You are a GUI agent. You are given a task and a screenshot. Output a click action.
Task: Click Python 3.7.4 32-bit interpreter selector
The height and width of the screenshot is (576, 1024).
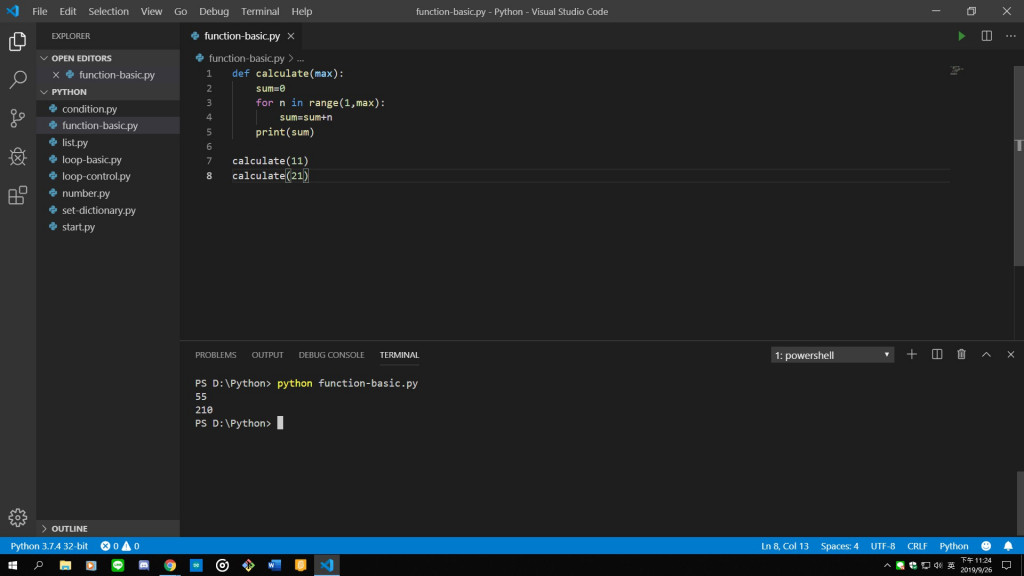pyautogui.click(x=49, y=546)
